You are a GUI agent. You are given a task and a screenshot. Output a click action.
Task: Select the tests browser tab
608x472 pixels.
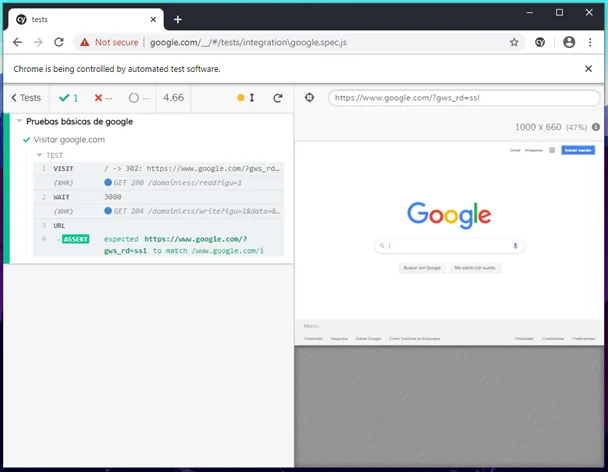point(86,19)
